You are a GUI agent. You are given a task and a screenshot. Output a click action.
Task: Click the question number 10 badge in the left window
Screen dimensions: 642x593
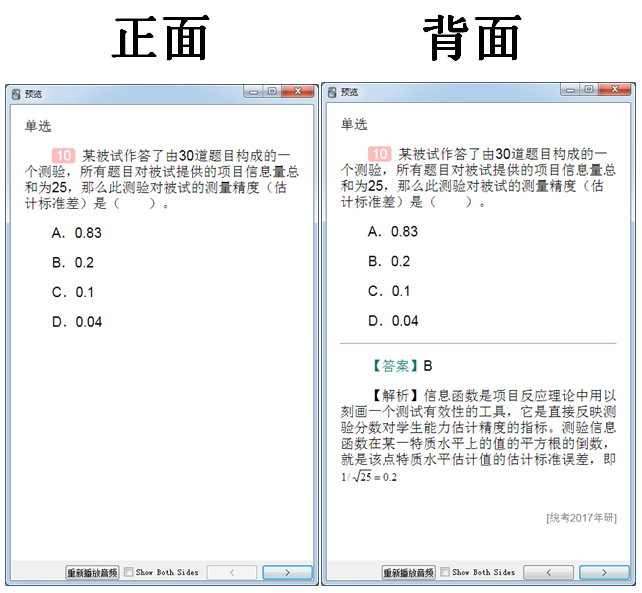coord(63,156)
